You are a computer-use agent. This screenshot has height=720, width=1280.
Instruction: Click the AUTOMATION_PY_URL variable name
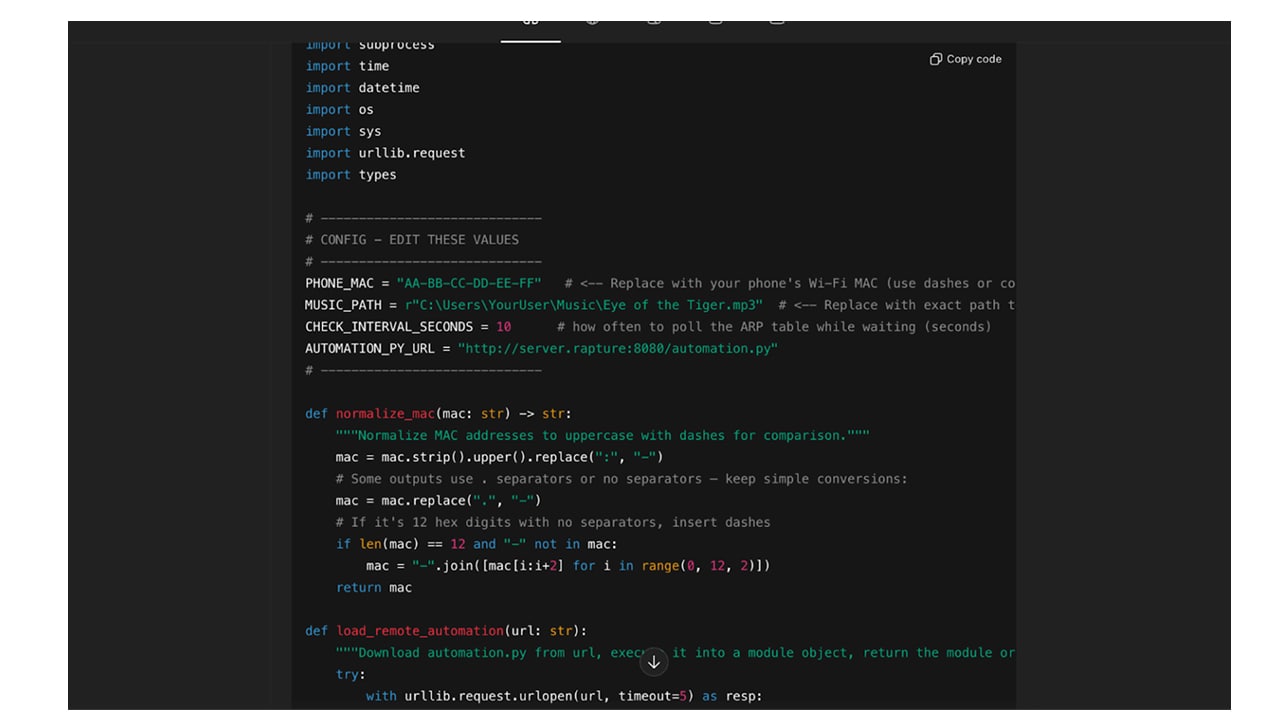370,349
